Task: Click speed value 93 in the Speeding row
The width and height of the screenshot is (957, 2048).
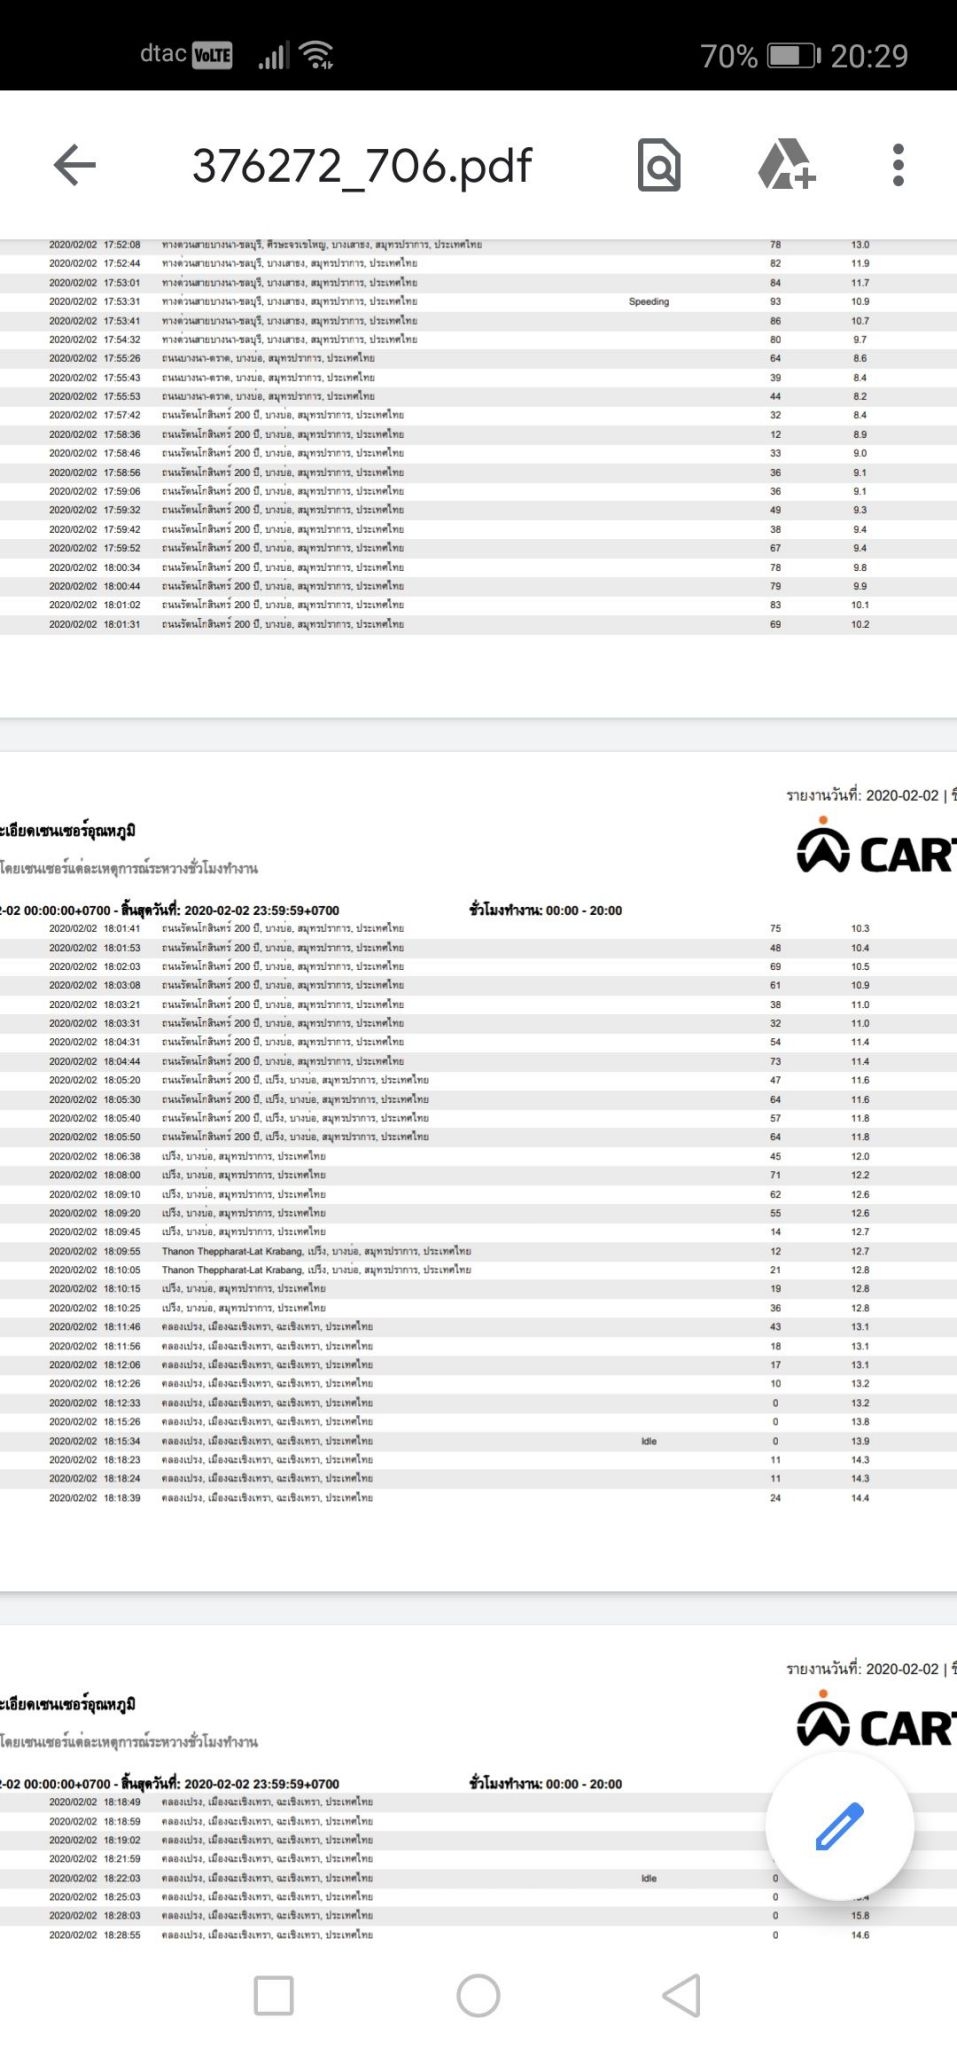Action: click(775, 301)
